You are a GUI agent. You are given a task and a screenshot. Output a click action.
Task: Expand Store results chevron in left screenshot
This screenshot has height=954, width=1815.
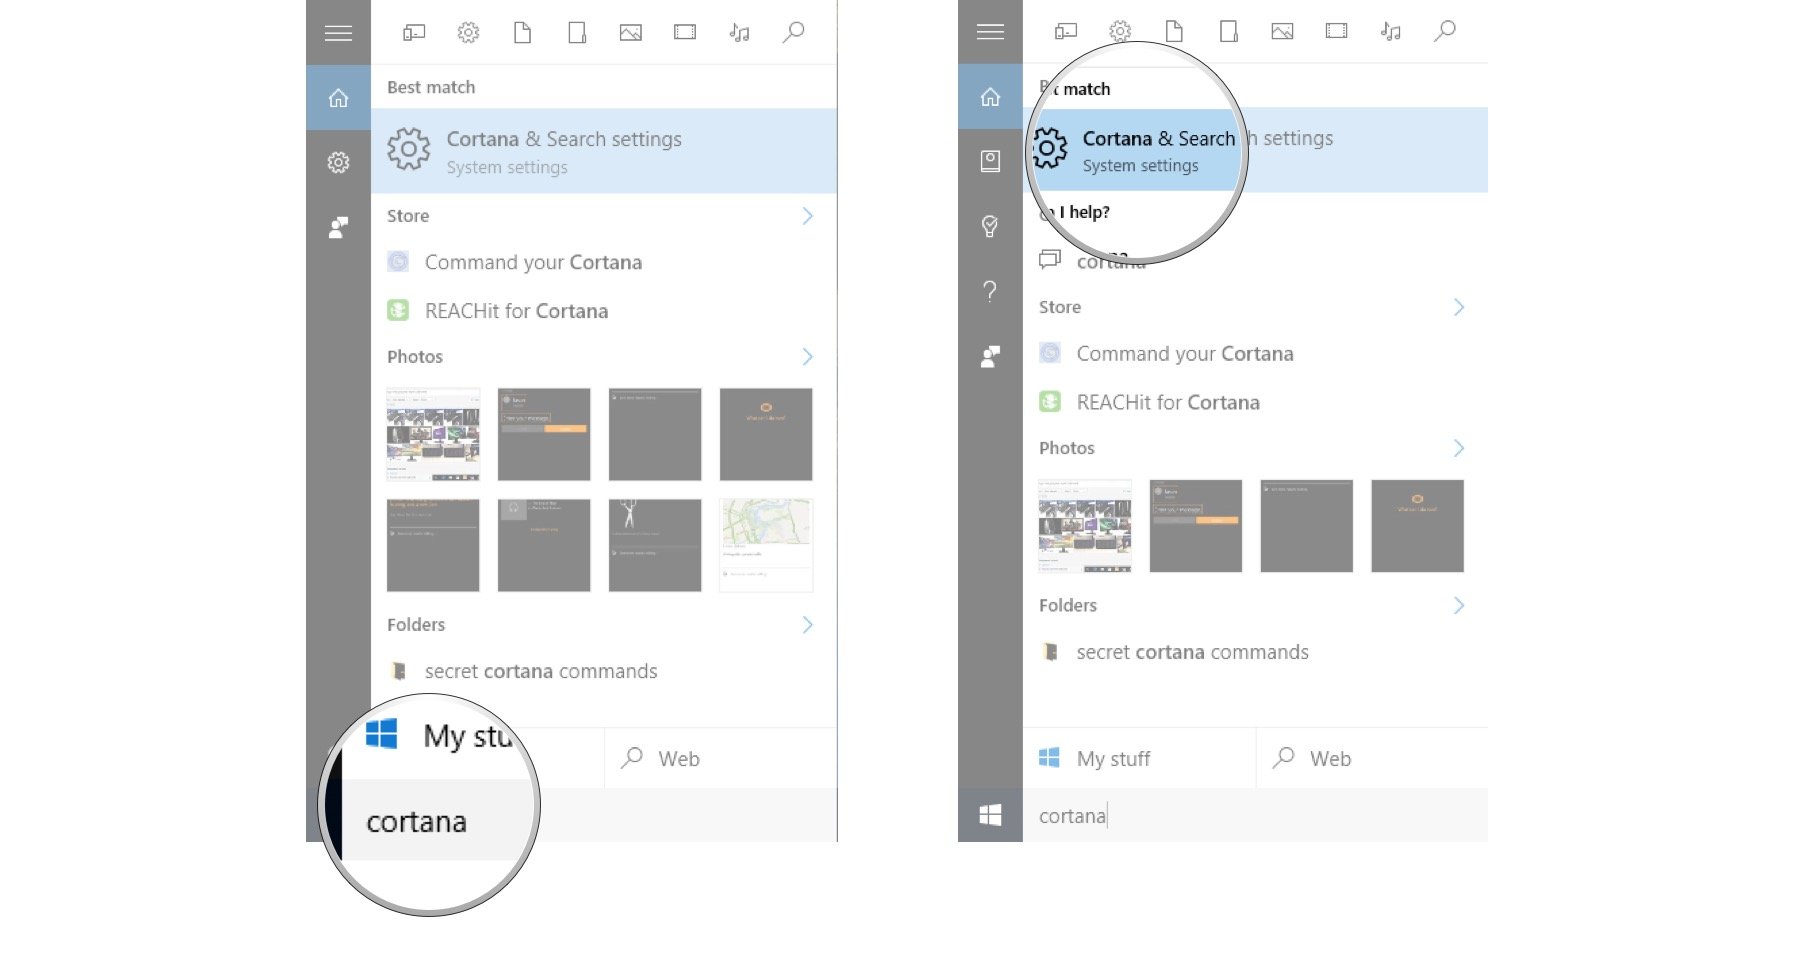pyautogui.click(x=808, y=216)
